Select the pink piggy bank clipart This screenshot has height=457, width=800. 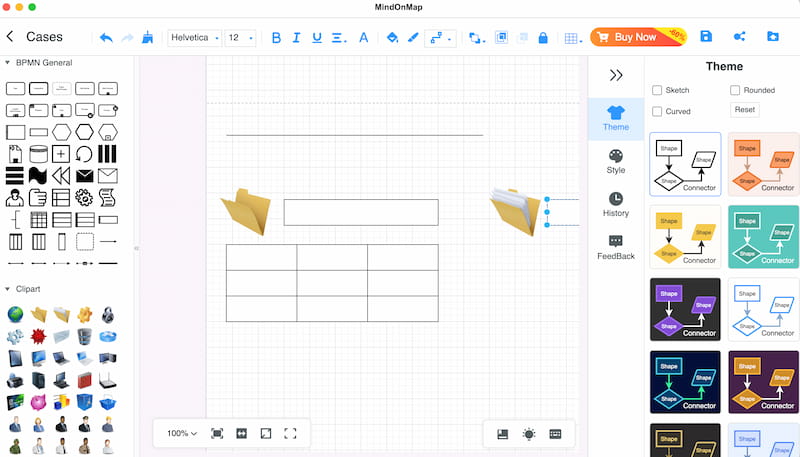coord(38,402)
